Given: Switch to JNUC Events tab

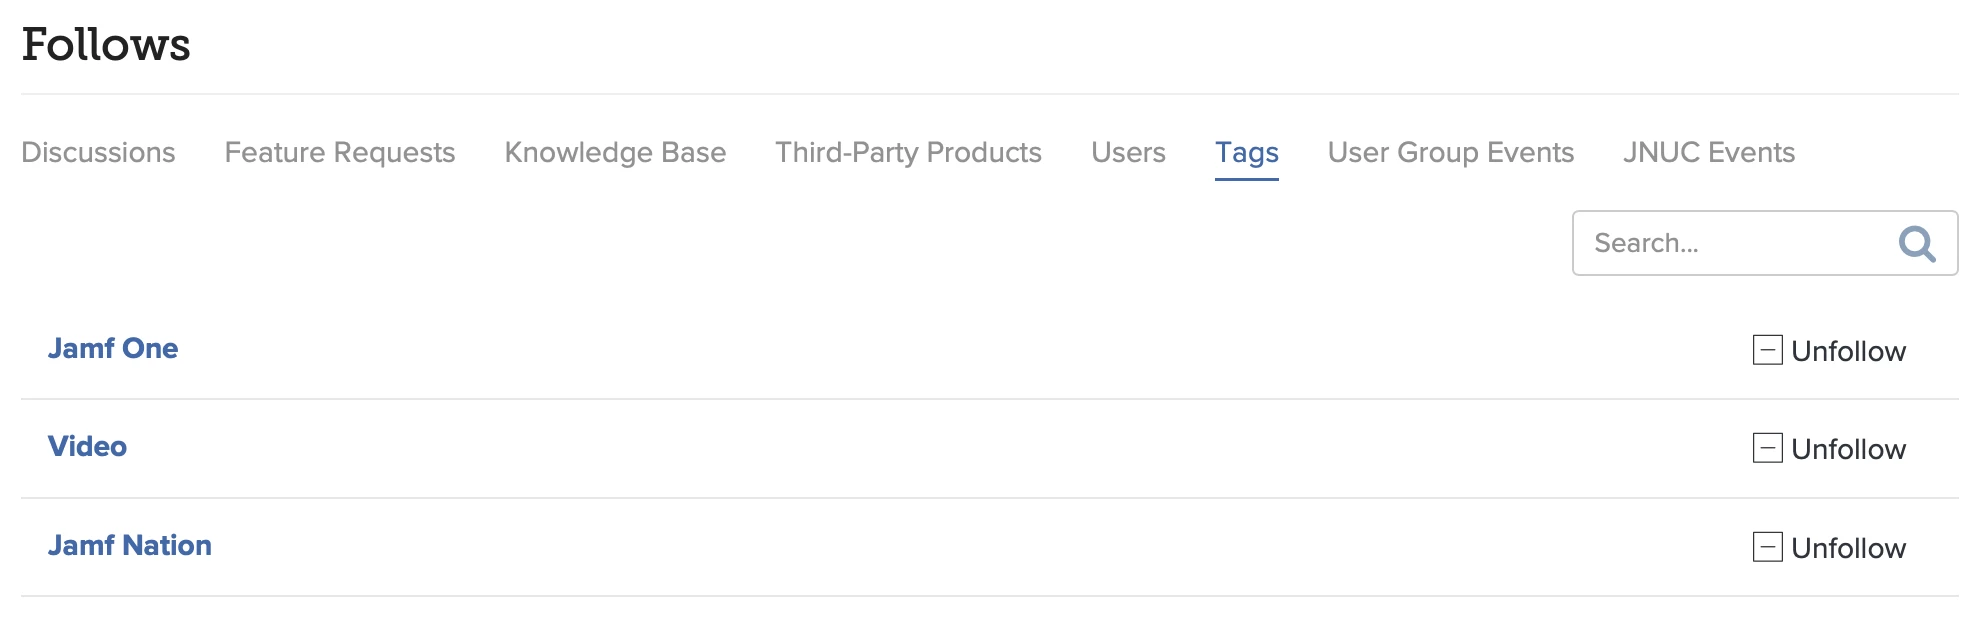Looking at the screenshot, I should 1709,152.
